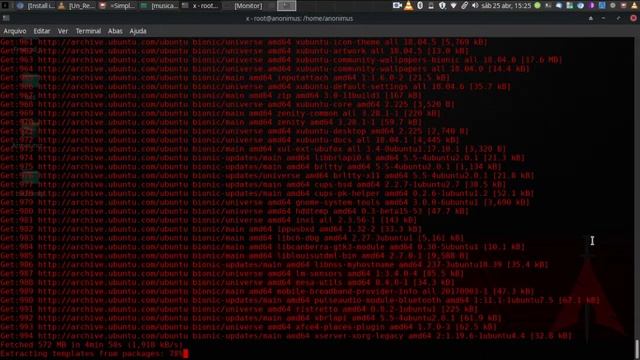Screen dimensions: 640x360
Task: Select the x - root... taskbar window
Action: pyautogui.click(x=201, y=6)
